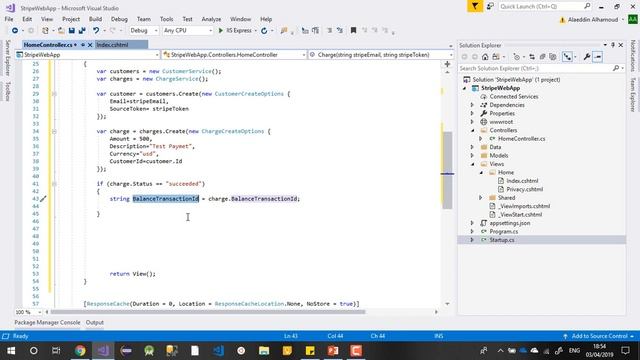This screenshot has width=640, height=360.
Task: Toggle the File Nesting button in Solution Explorer
Action: (x=567, y=57)
